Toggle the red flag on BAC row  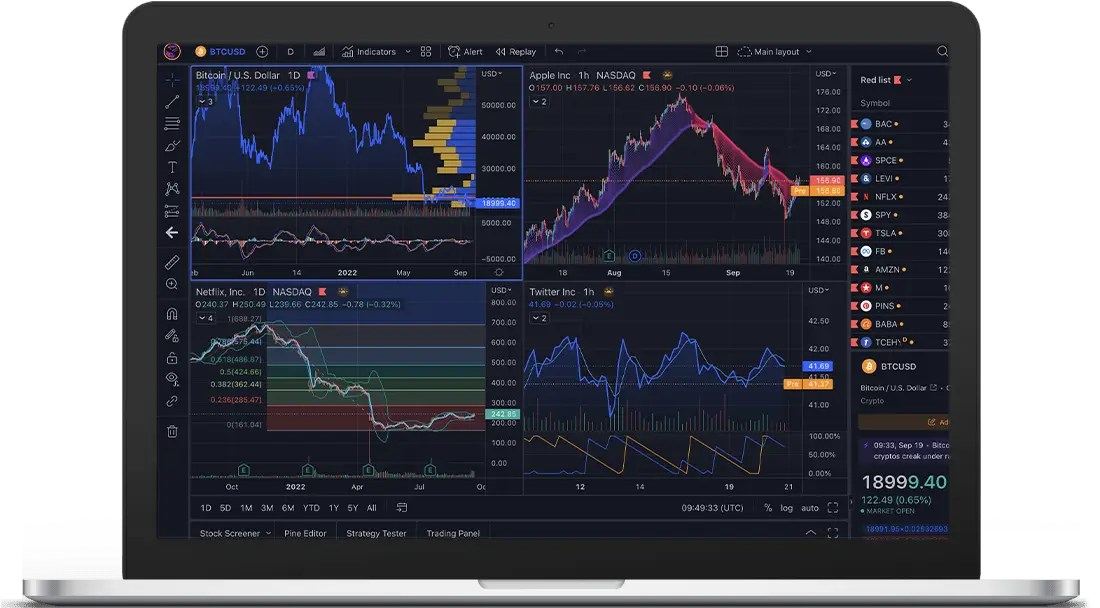click(854, 124)
